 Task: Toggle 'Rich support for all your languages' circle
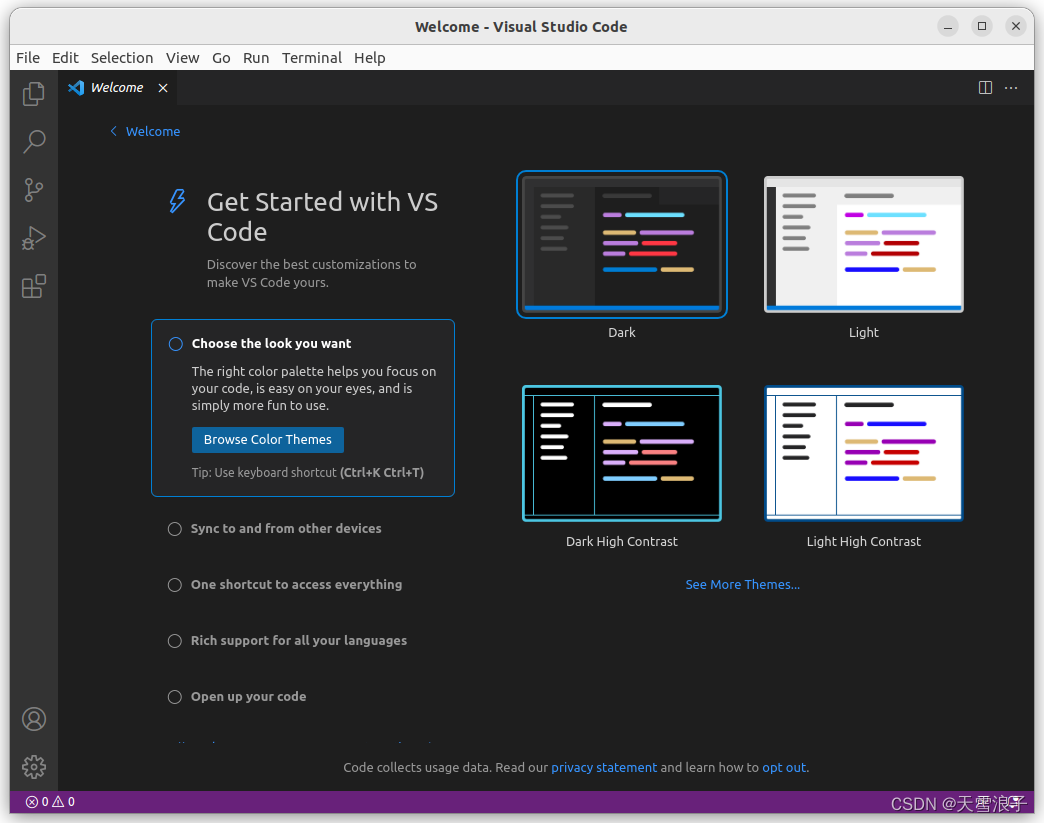(x=175, y=641)
